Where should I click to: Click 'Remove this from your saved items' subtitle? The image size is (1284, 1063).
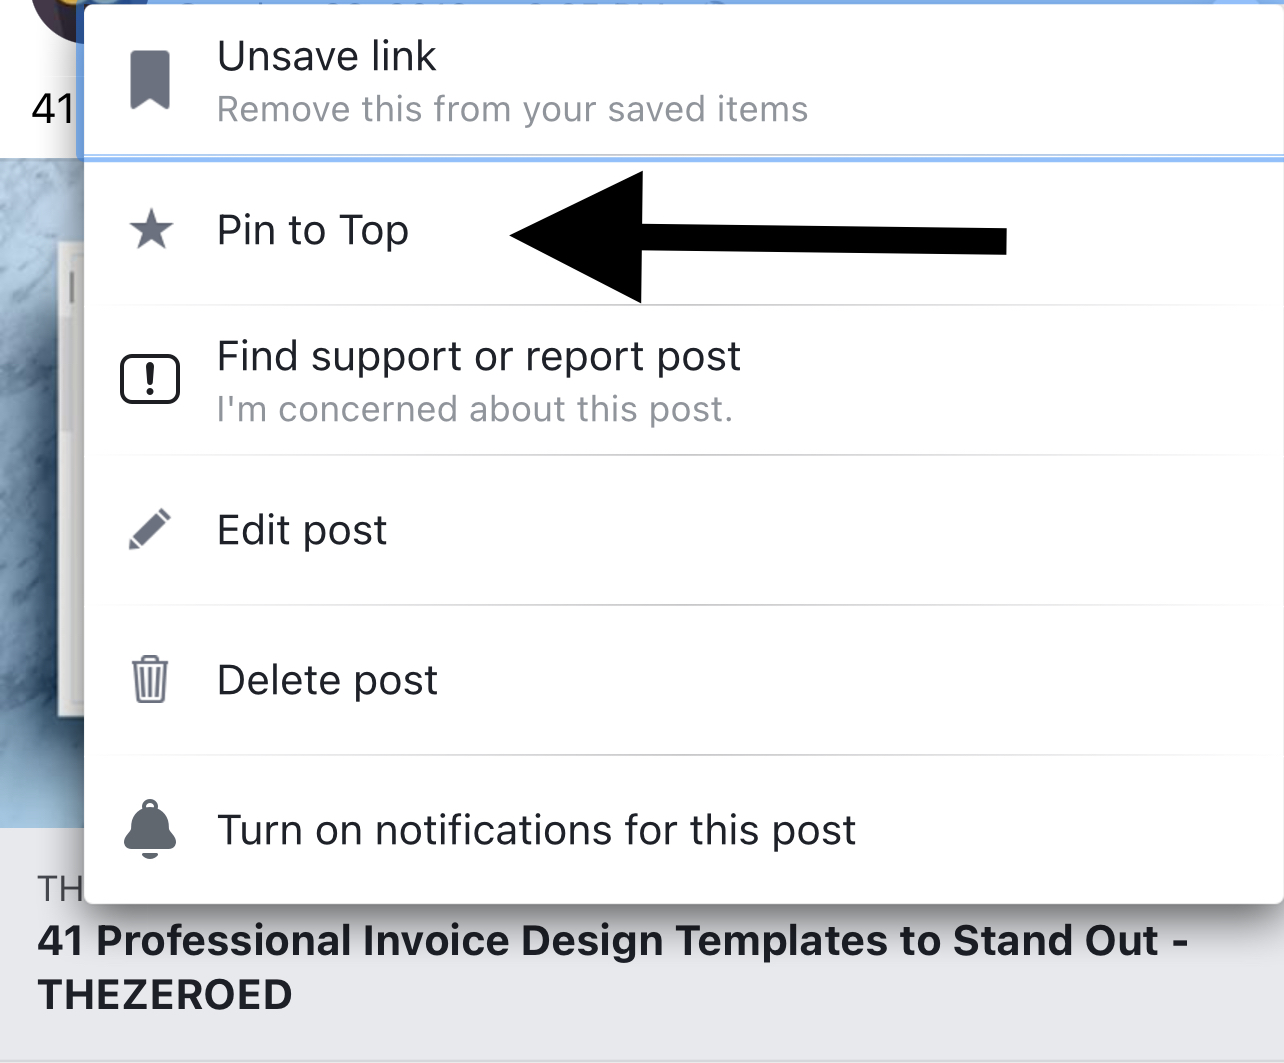click(x=512, y=109)
